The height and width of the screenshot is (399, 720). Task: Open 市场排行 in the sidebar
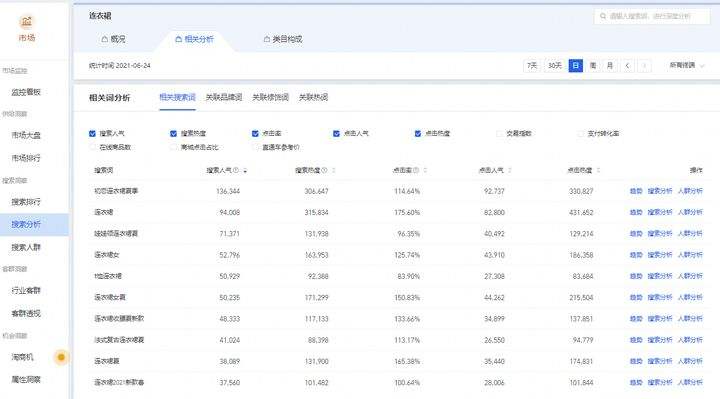tap(26, 158)
